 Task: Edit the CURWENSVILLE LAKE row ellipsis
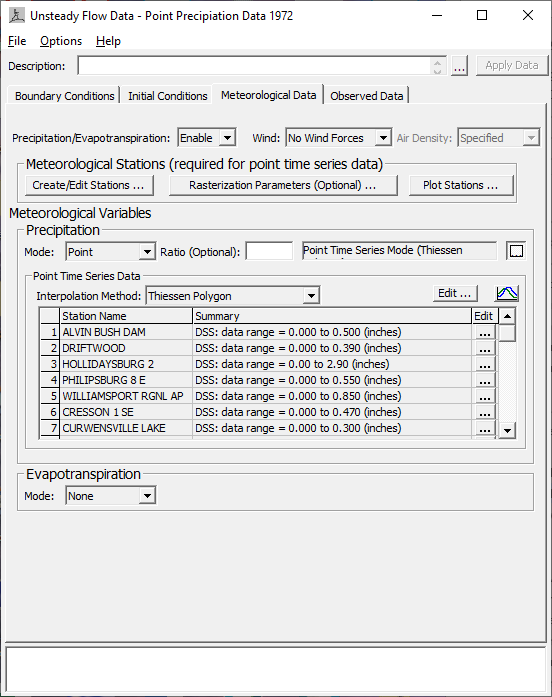[485, 429]
